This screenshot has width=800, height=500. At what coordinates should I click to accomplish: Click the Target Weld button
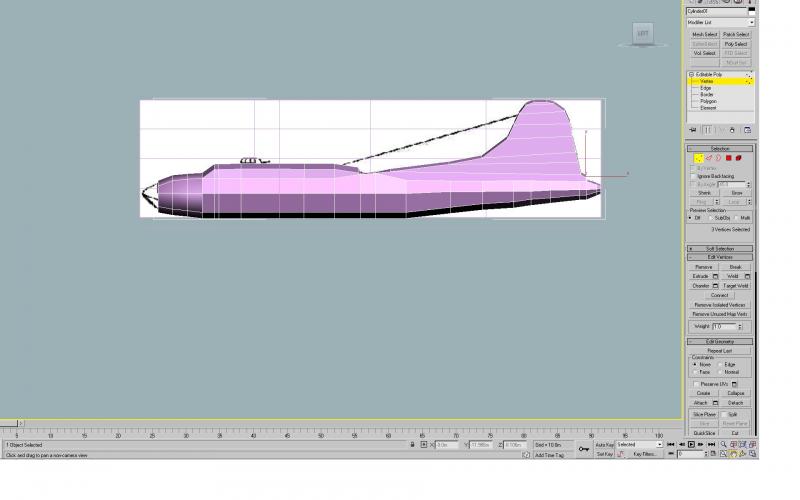click(735, 286)
